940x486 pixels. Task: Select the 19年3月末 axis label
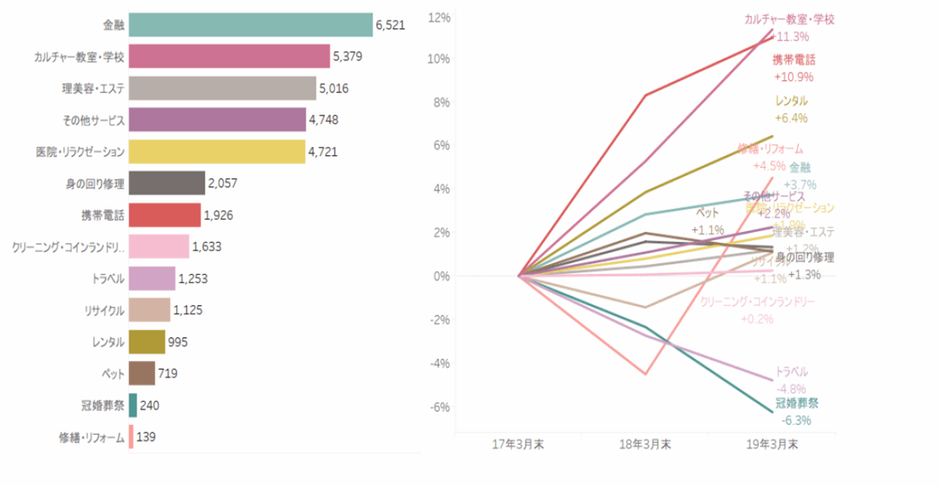tap(772, 445)
